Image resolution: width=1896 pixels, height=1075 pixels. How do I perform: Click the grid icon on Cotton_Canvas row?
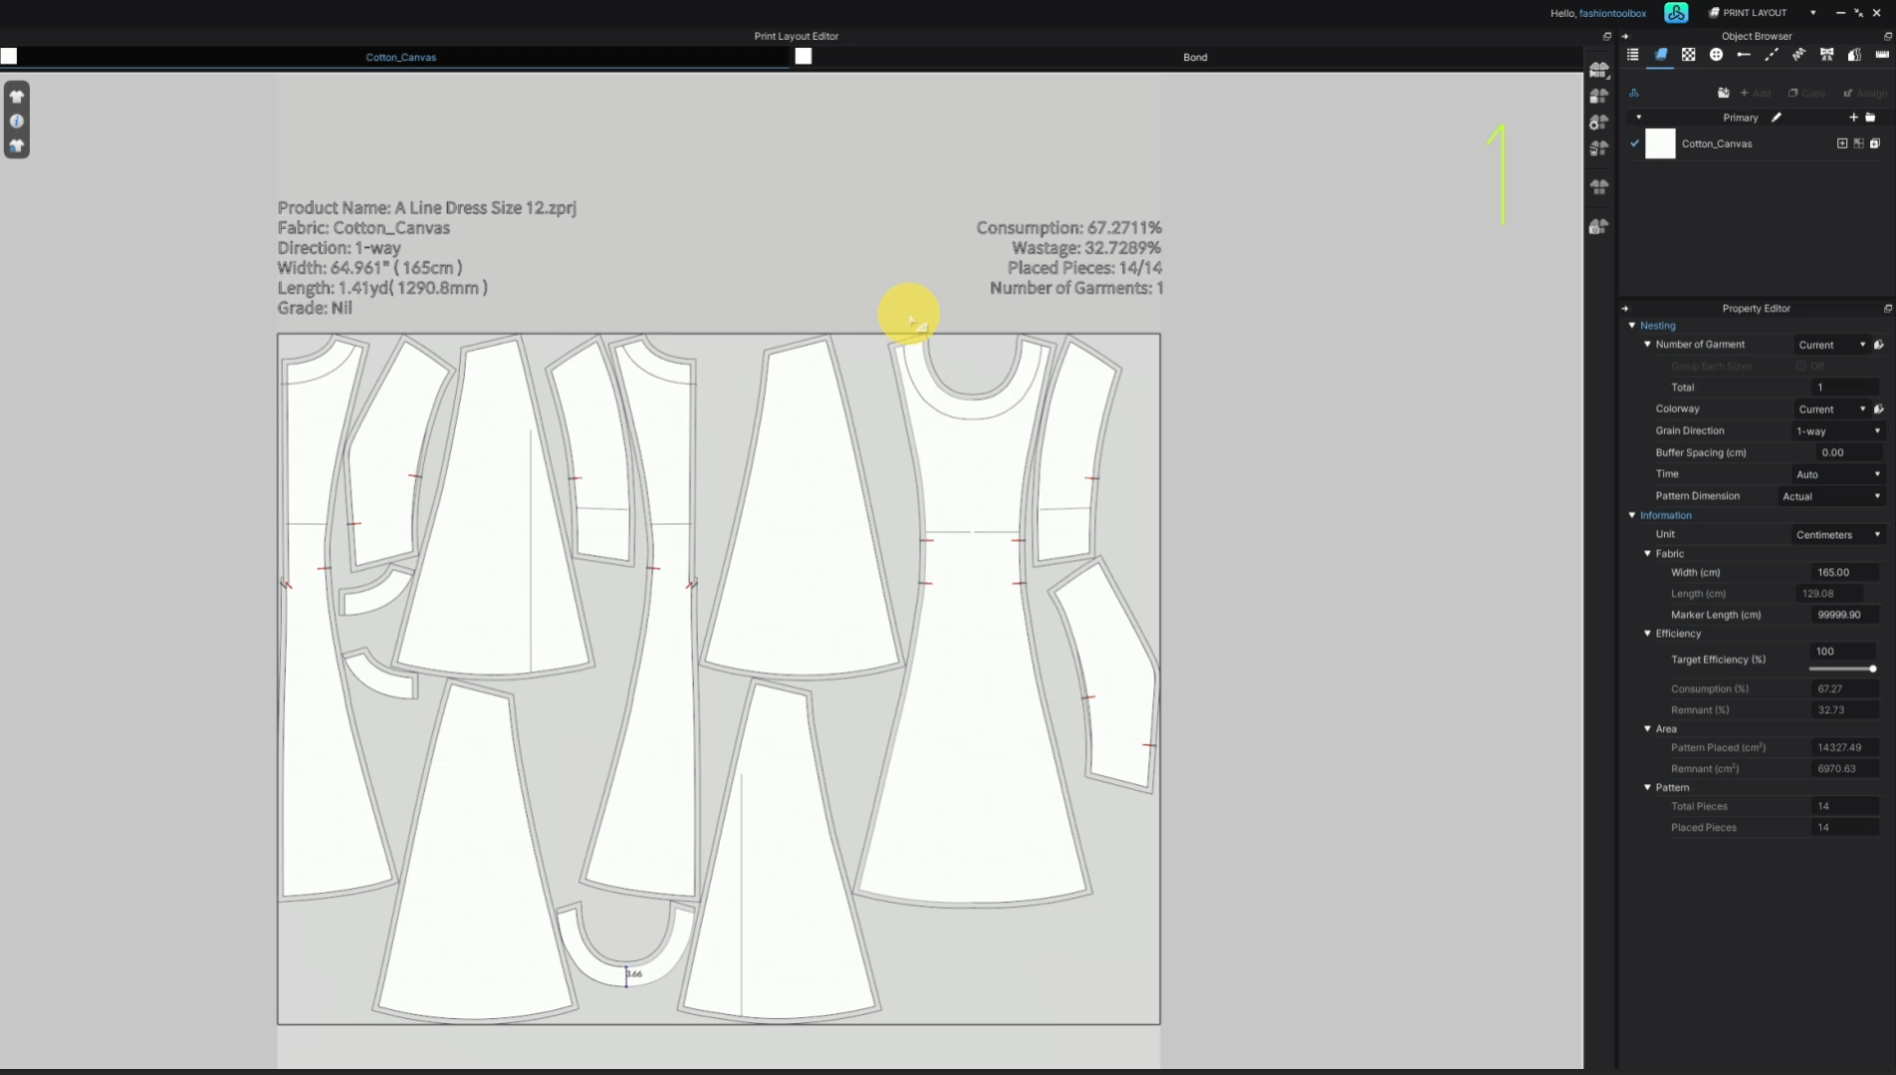point(1859,143)
